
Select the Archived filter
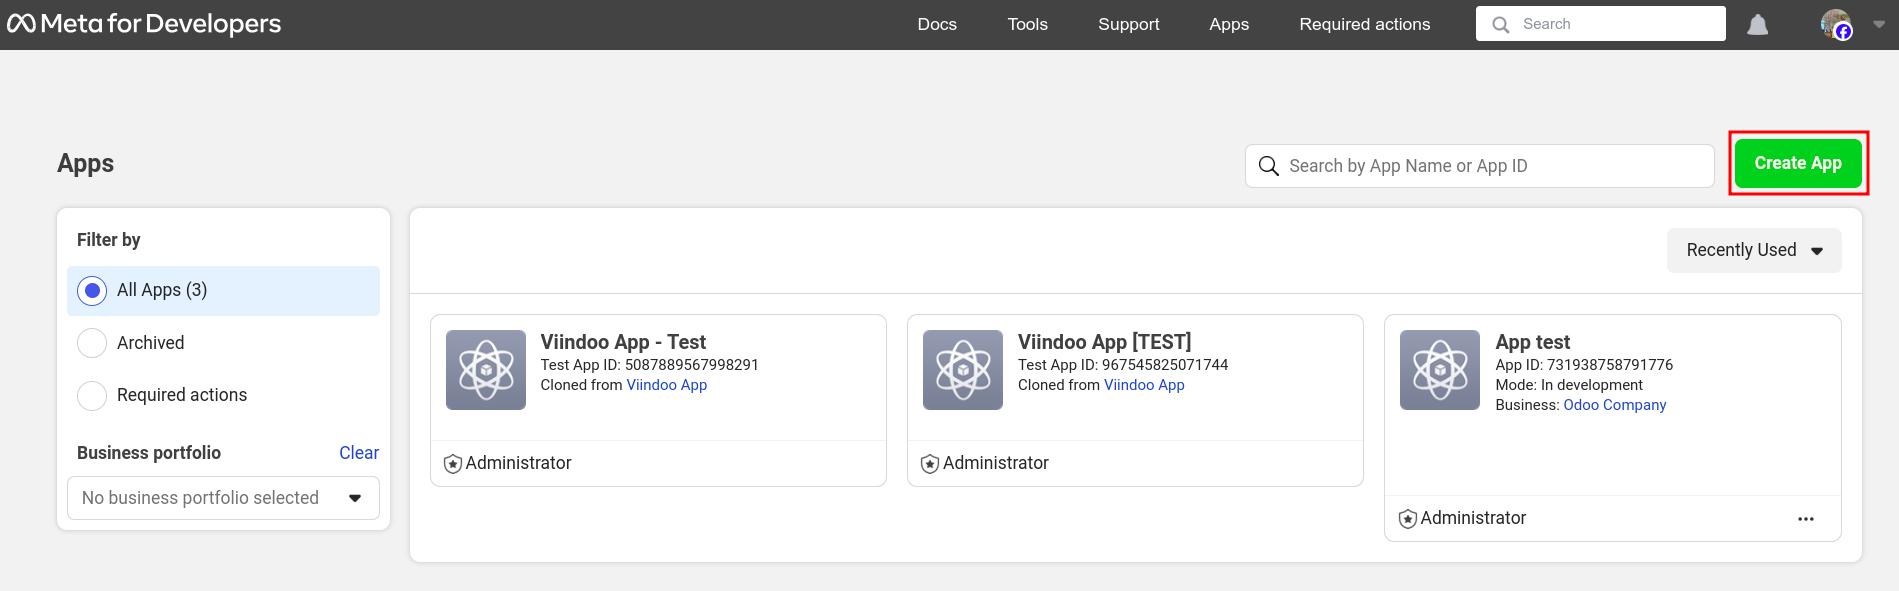tap(92, 343)
